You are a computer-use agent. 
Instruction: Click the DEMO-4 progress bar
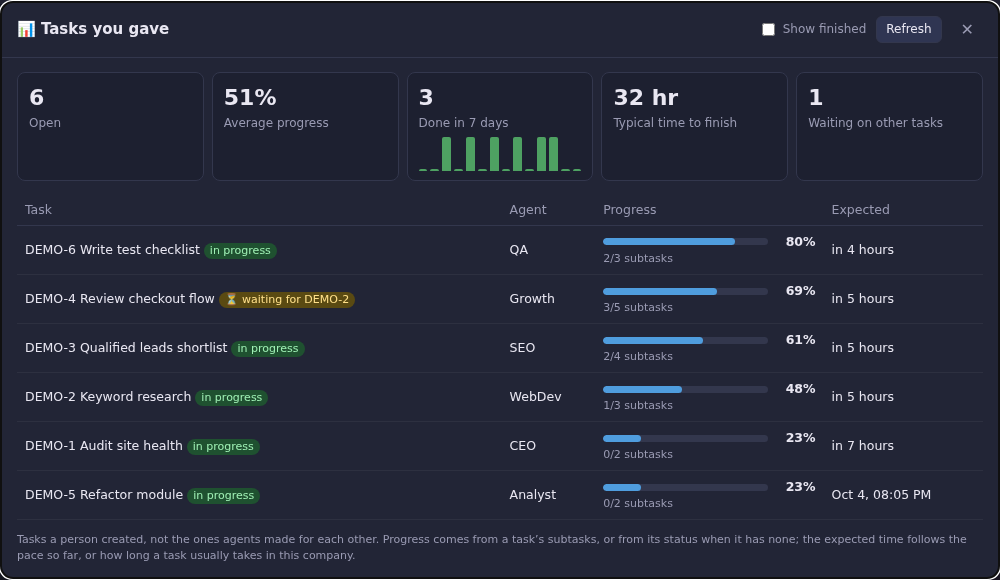(685, 292)
